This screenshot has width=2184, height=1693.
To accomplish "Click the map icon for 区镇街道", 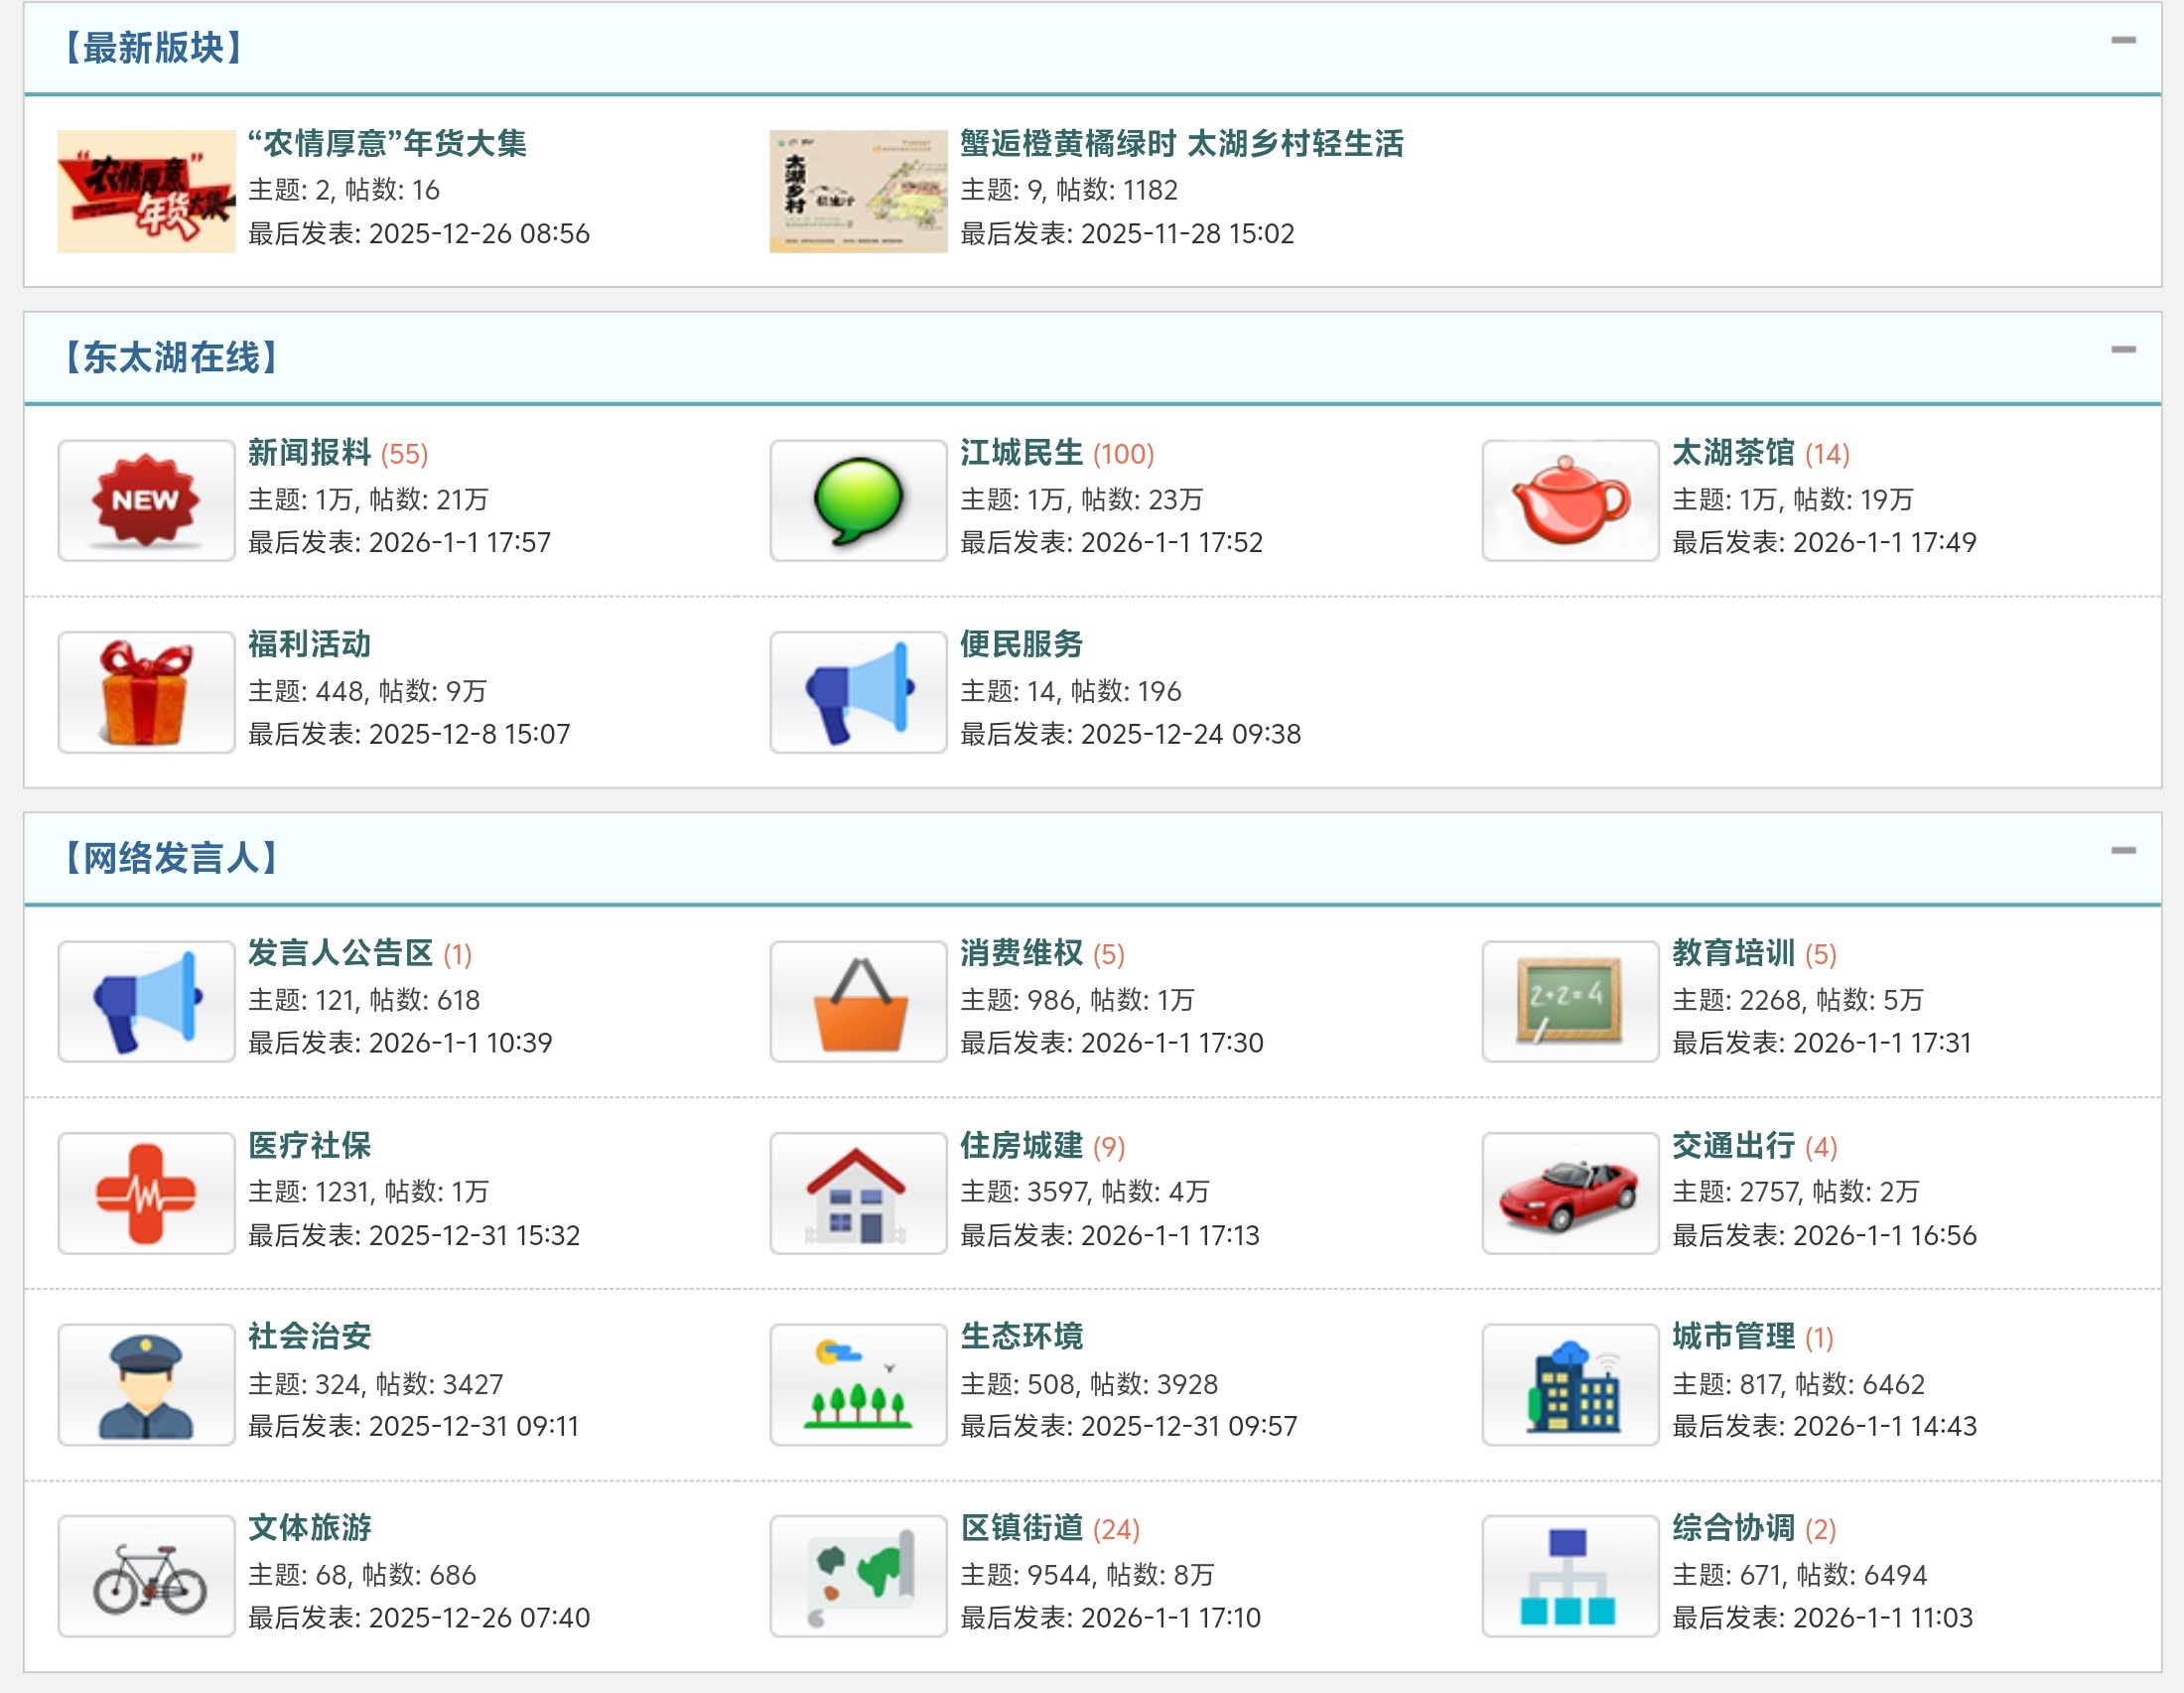I will pyautogui.click(x=858, y=1576).
